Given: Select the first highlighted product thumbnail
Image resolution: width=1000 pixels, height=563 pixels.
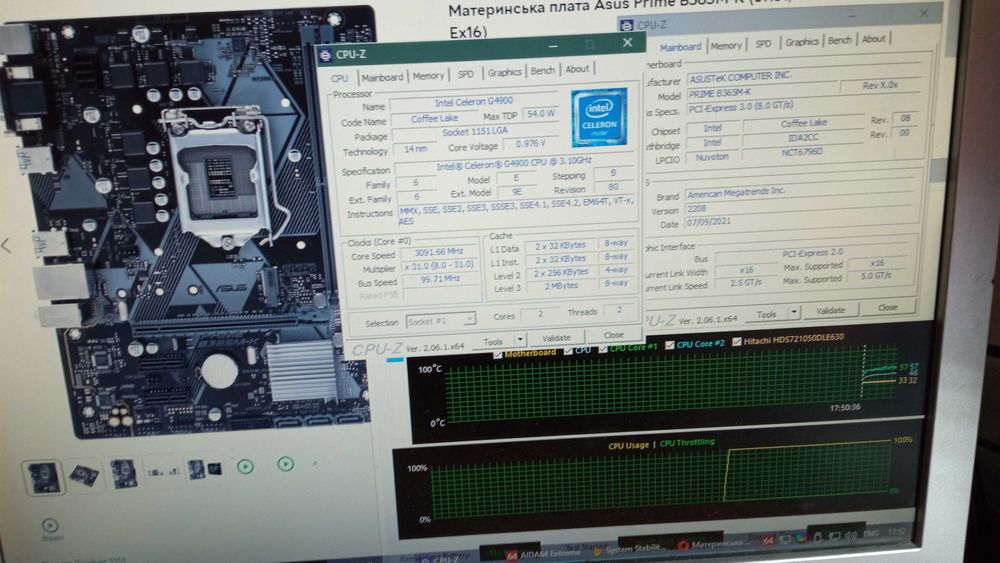Looking at the screenshot, I should (43, 478).
